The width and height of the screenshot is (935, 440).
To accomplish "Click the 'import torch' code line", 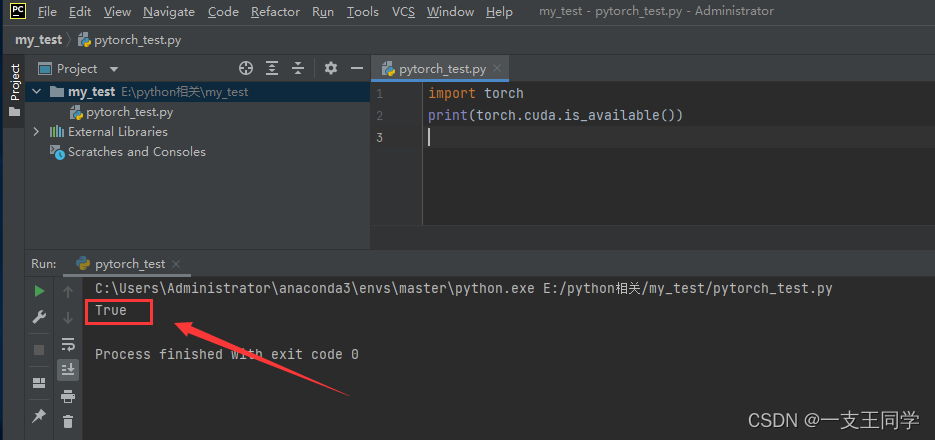I will tap(476, 94).
